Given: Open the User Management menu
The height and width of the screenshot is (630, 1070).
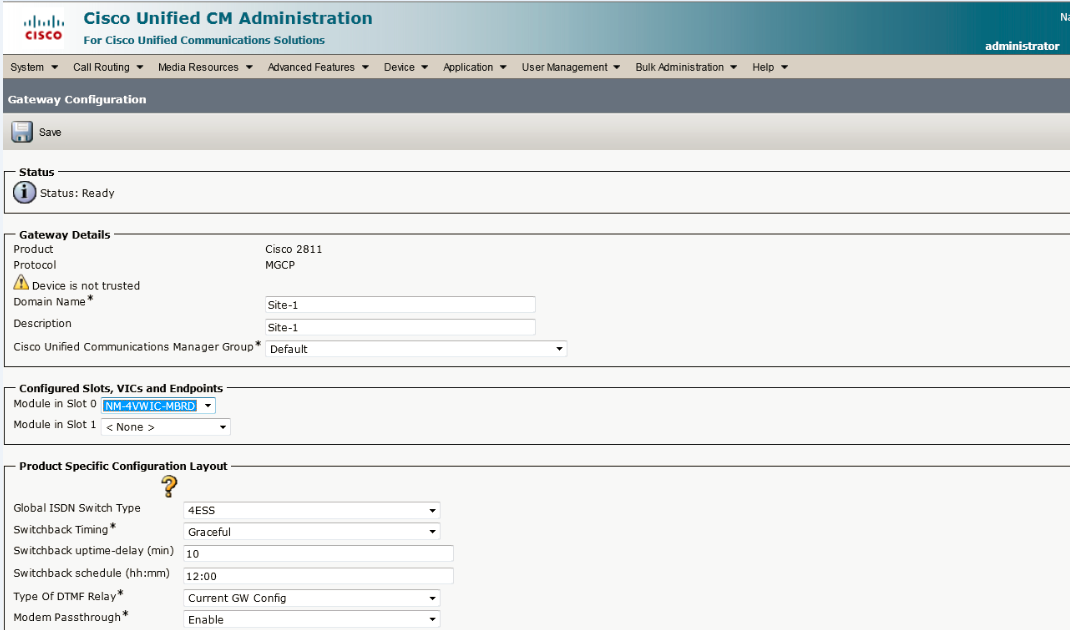Looking at the screenshot, I should coord(571,67).
